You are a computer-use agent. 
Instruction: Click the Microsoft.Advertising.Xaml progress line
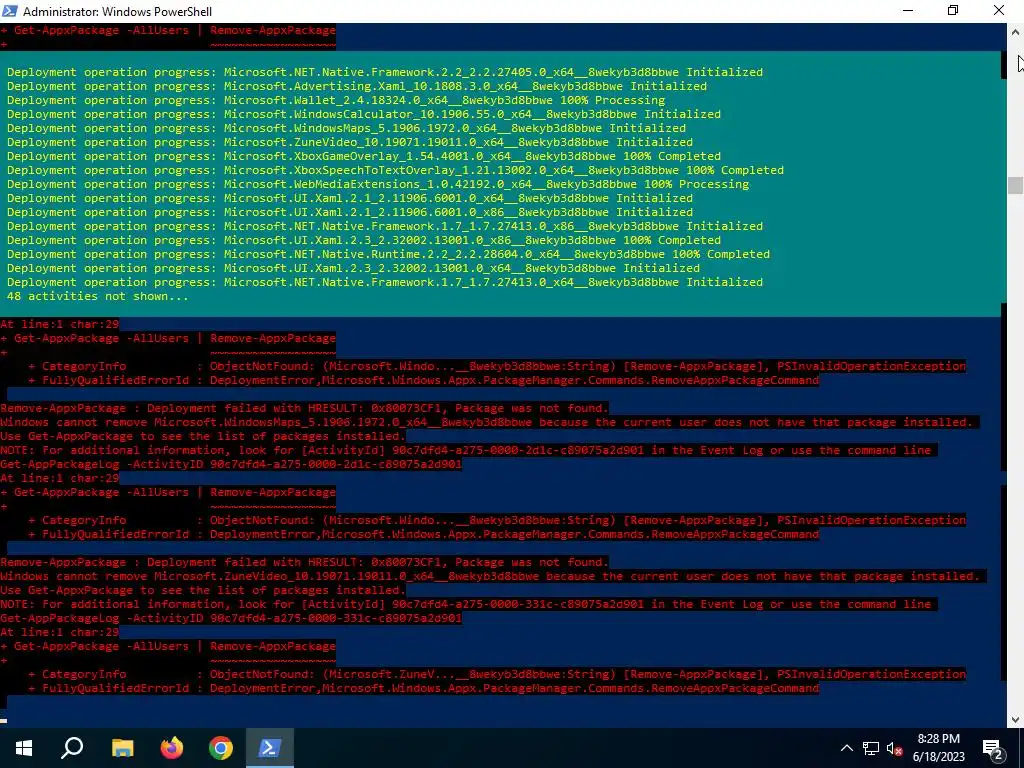(x=357, y=86)
